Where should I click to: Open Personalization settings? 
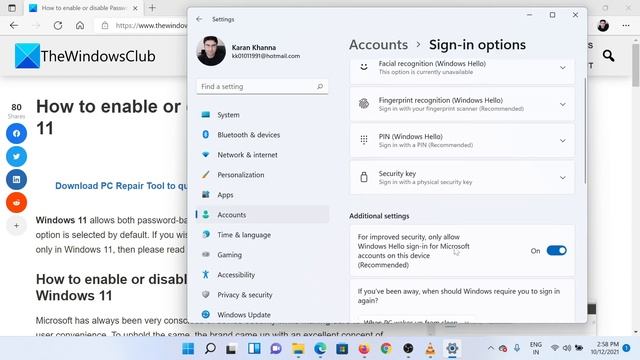point(262,175)
